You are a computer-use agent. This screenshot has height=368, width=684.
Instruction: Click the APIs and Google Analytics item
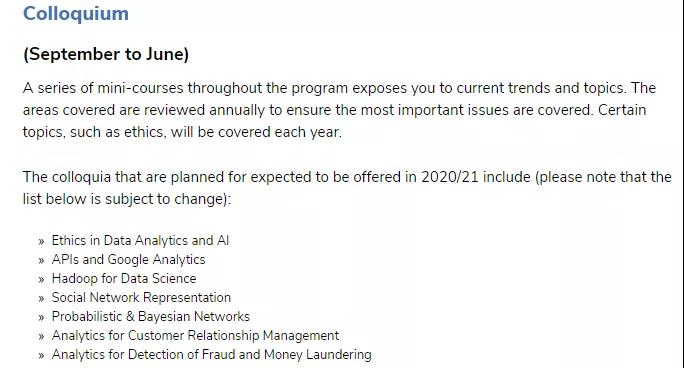coord(128,259)
